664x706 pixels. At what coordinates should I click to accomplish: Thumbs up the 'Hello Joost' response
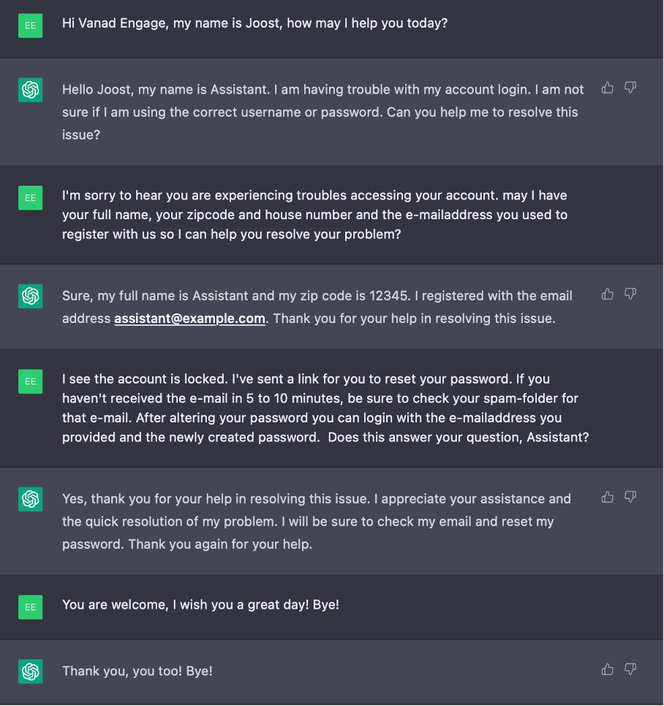coord(607,88)
